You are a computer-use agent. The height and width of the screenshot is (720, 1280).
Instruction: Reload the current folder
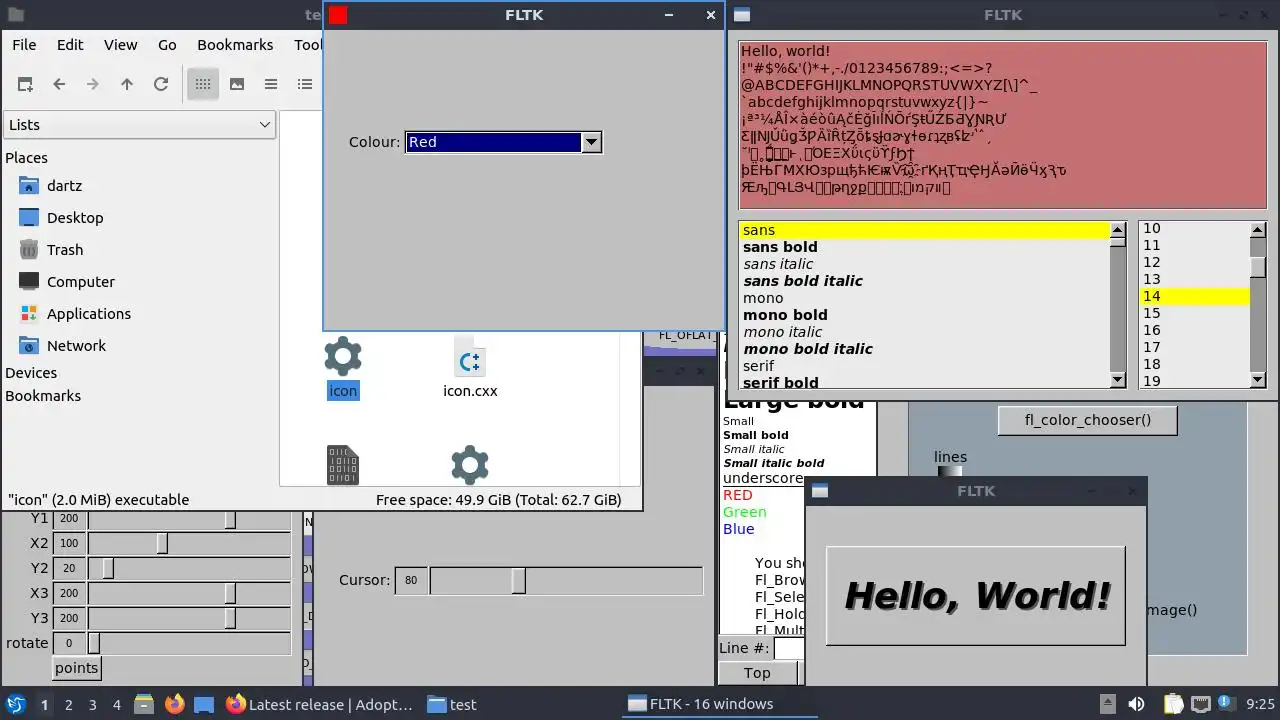click(x=161, y=84)
